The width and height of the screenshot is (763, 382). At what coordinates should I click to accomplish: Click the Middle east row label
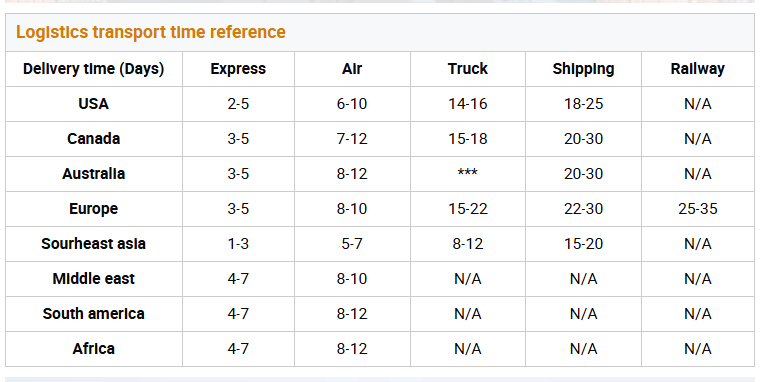tap(93, 279)
